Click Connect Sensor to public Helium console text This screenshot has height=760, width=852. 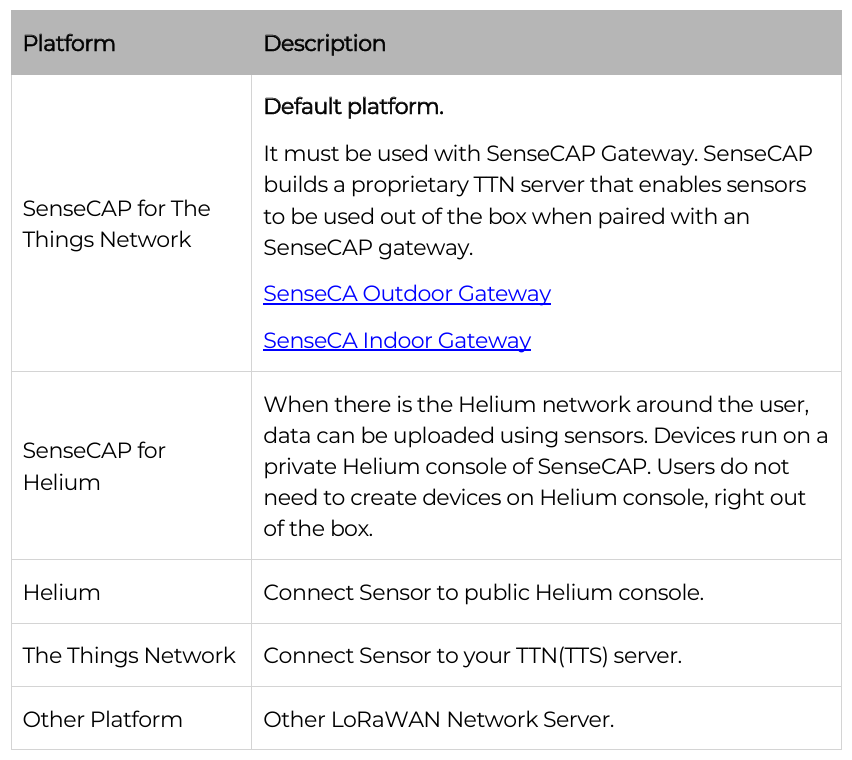tap(484, 593)
